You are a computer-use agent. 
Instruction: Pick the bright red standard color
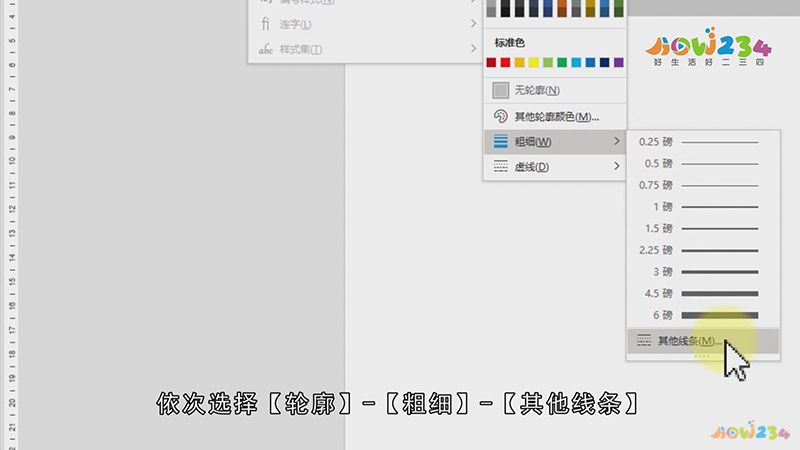505,62
